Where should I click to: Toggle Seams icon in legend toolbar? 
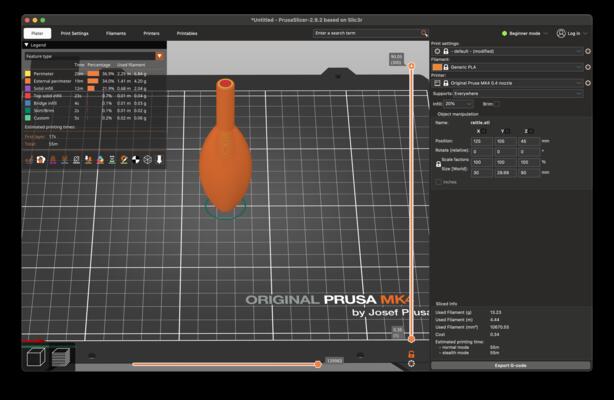(x=76, y=159)
